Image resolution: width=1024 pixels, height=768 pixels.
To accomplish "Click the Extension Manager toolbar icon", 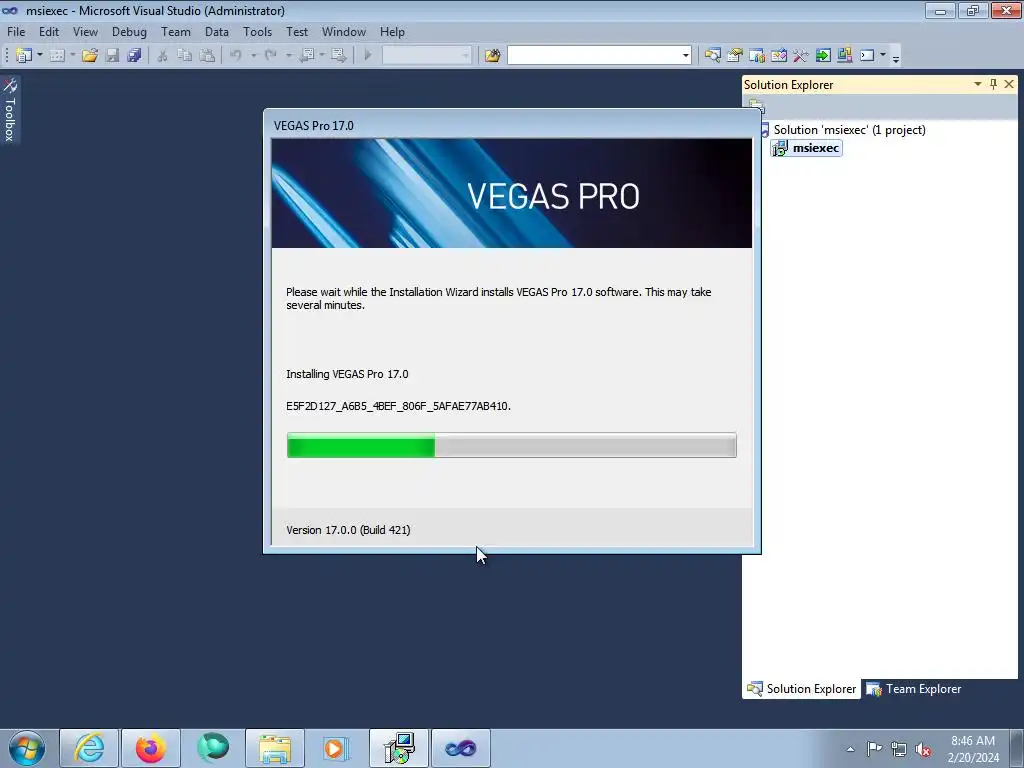I will pyautogui.click(x=844, y=56).
